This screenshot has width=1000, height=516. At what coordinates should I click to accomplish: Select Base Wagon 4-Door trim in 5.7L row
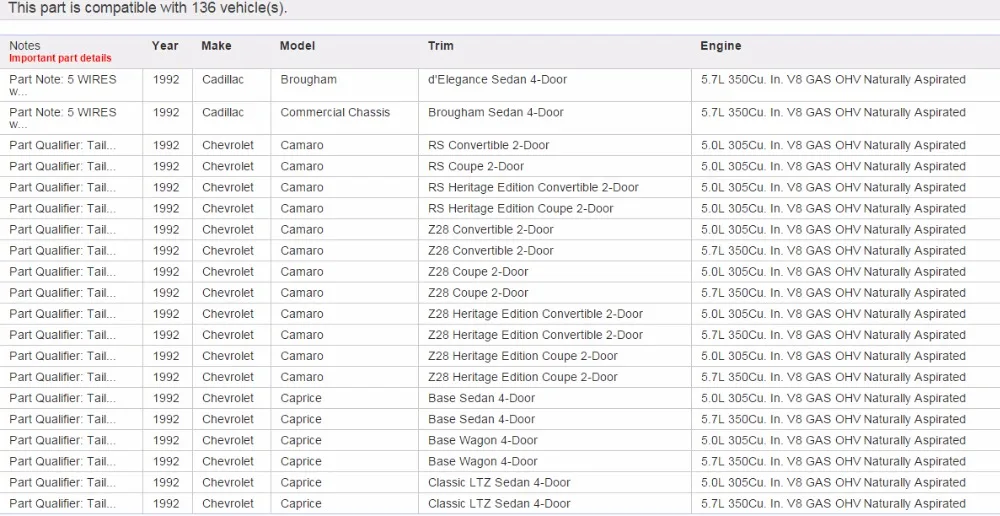coord(483,461)
